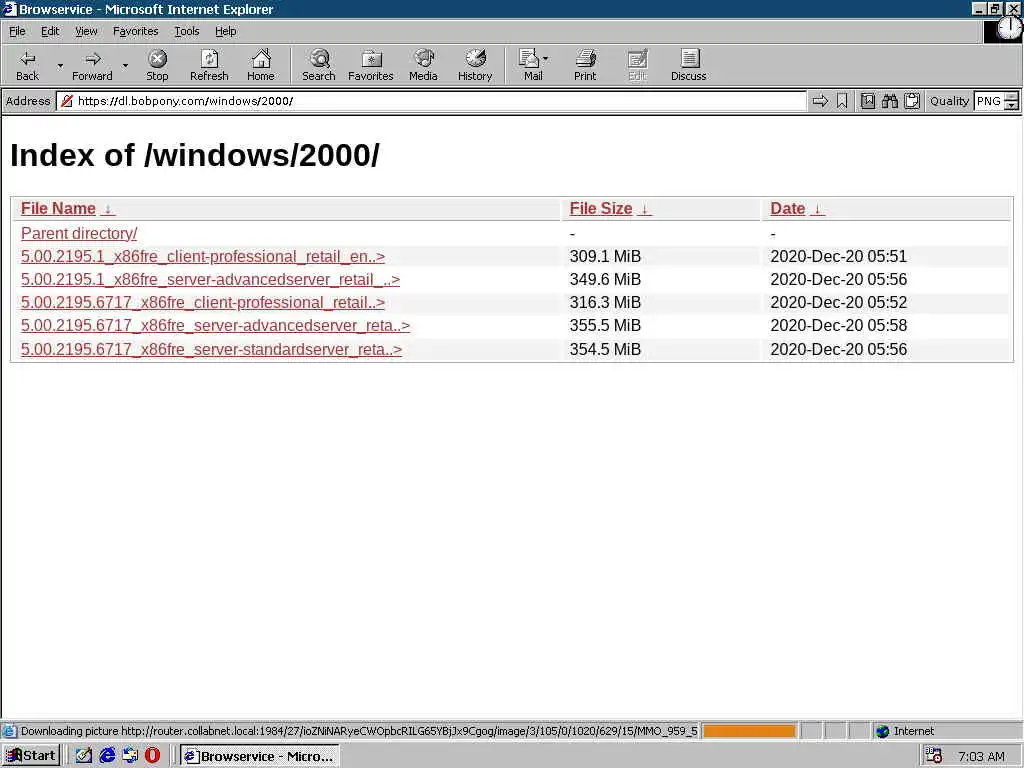Click the binoculars find icon
Image resolution: width=1024 pixels, height=768 pixels.
[x=889, y=101]
